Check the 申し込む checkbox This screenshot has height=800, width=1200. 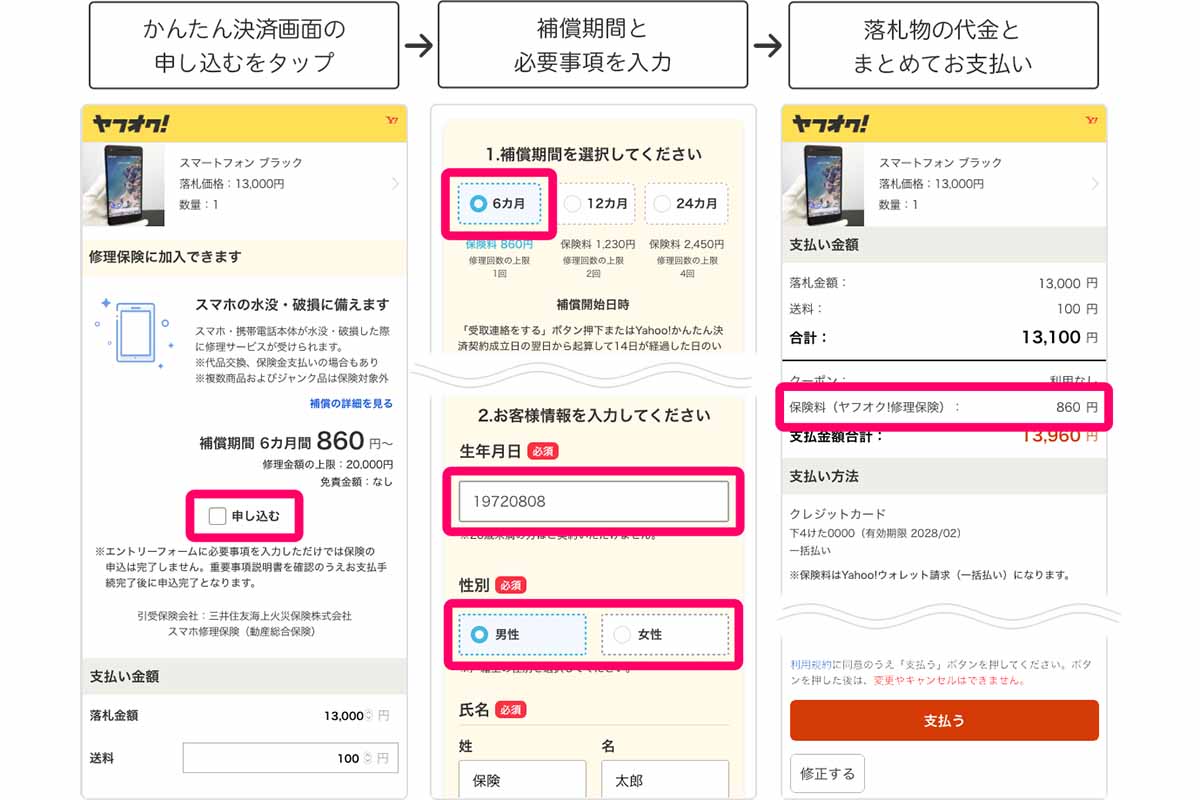click(217, 516)
